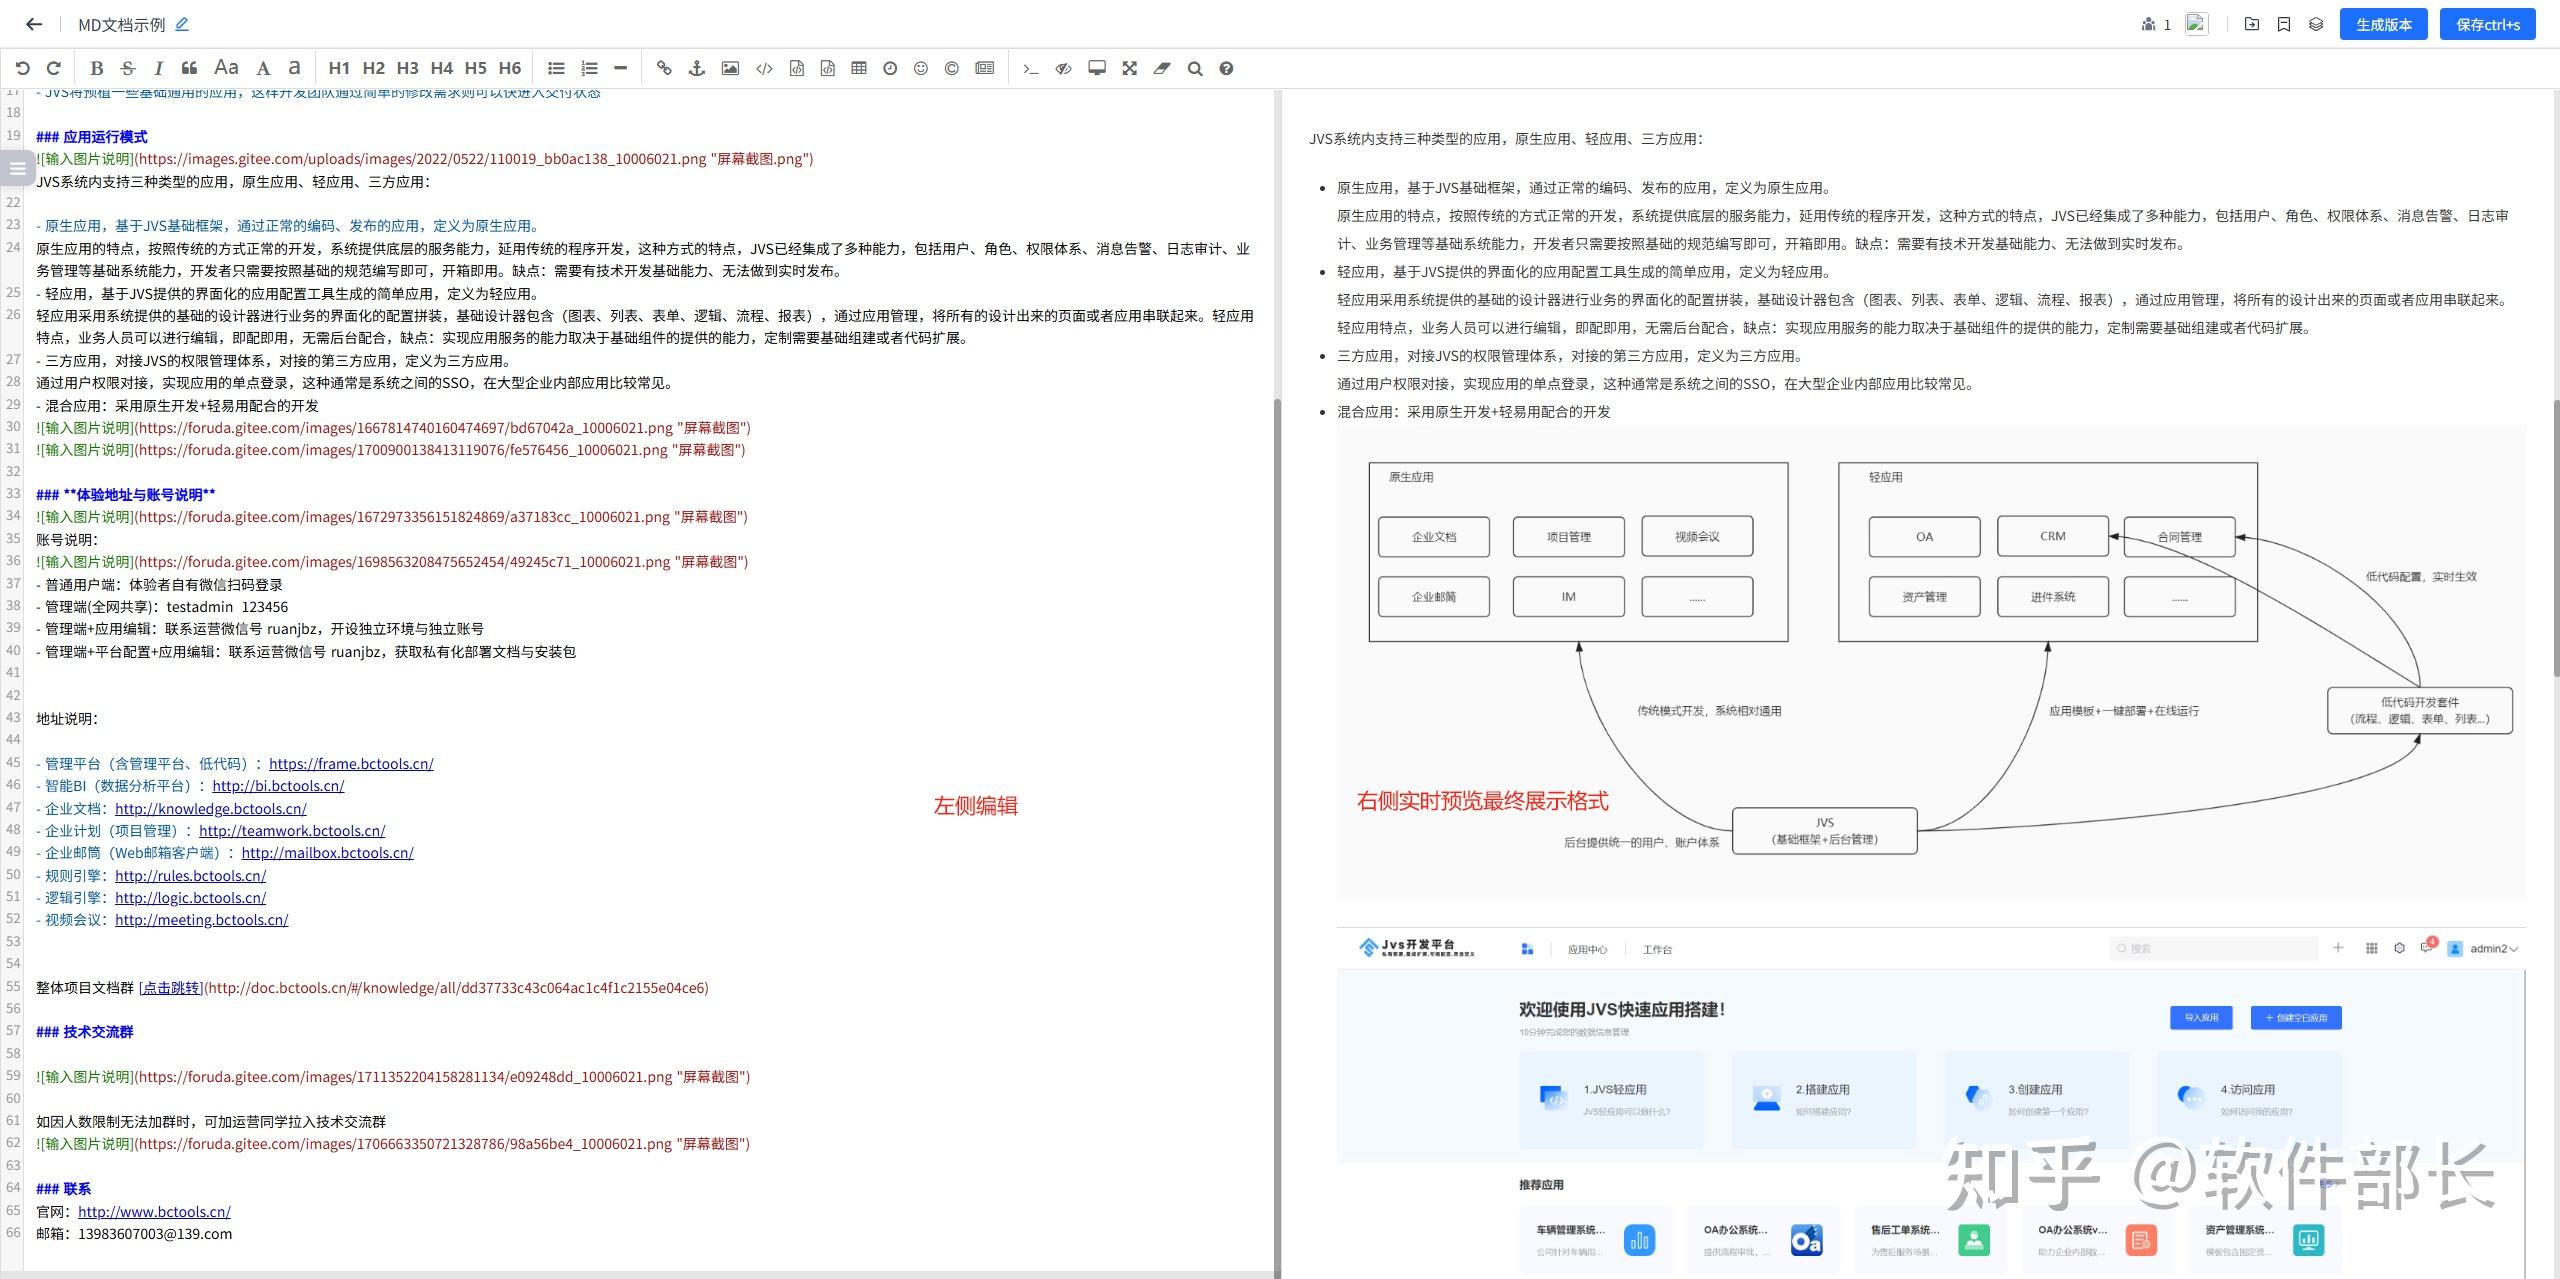Toggle live preview with the eye-slash icon
2560x1279 pixels.
tap(1063, 68)
